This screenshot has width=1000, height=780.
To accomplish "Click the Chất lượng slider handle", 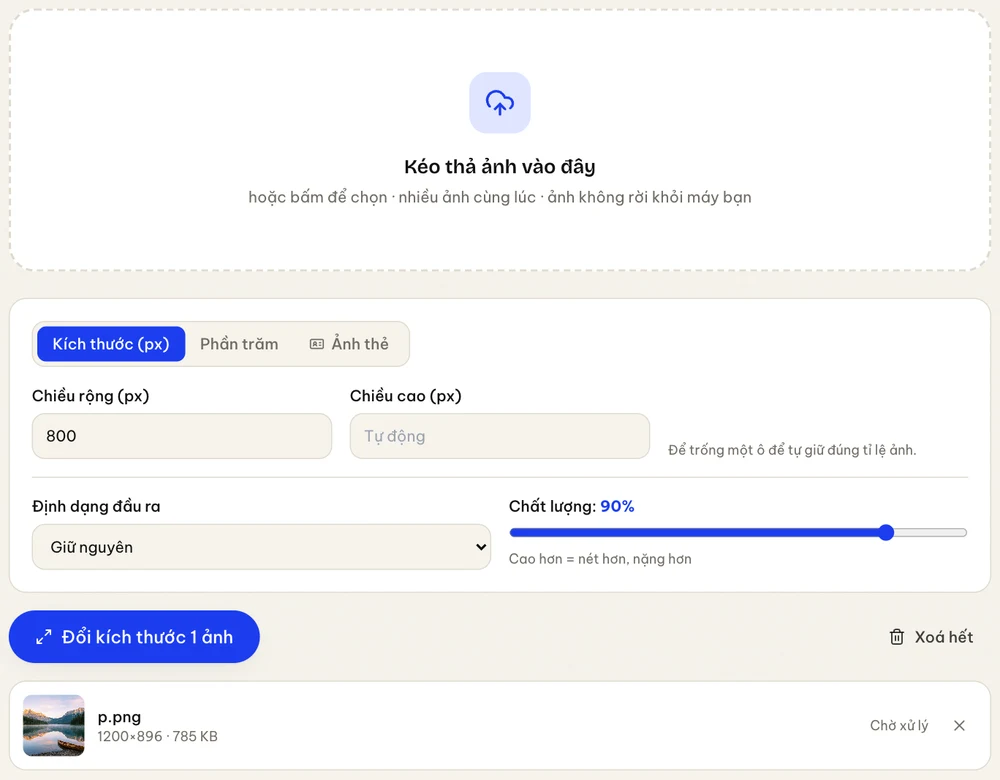I will click(886, 533).
